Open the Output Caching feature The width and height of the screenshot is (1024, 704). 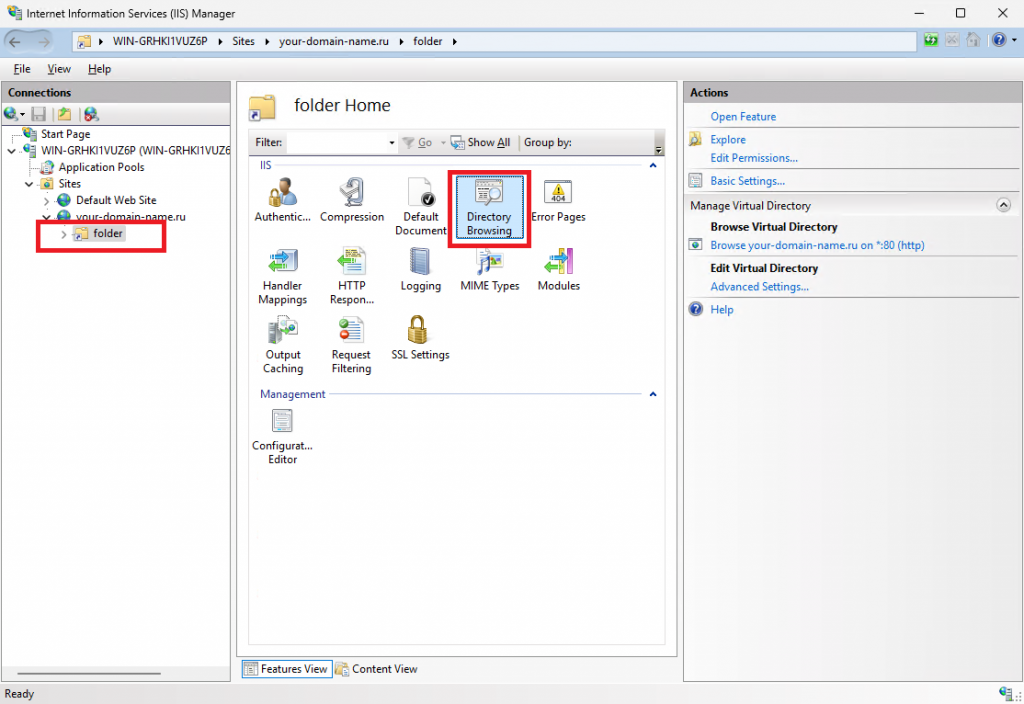tap(283, 345)
